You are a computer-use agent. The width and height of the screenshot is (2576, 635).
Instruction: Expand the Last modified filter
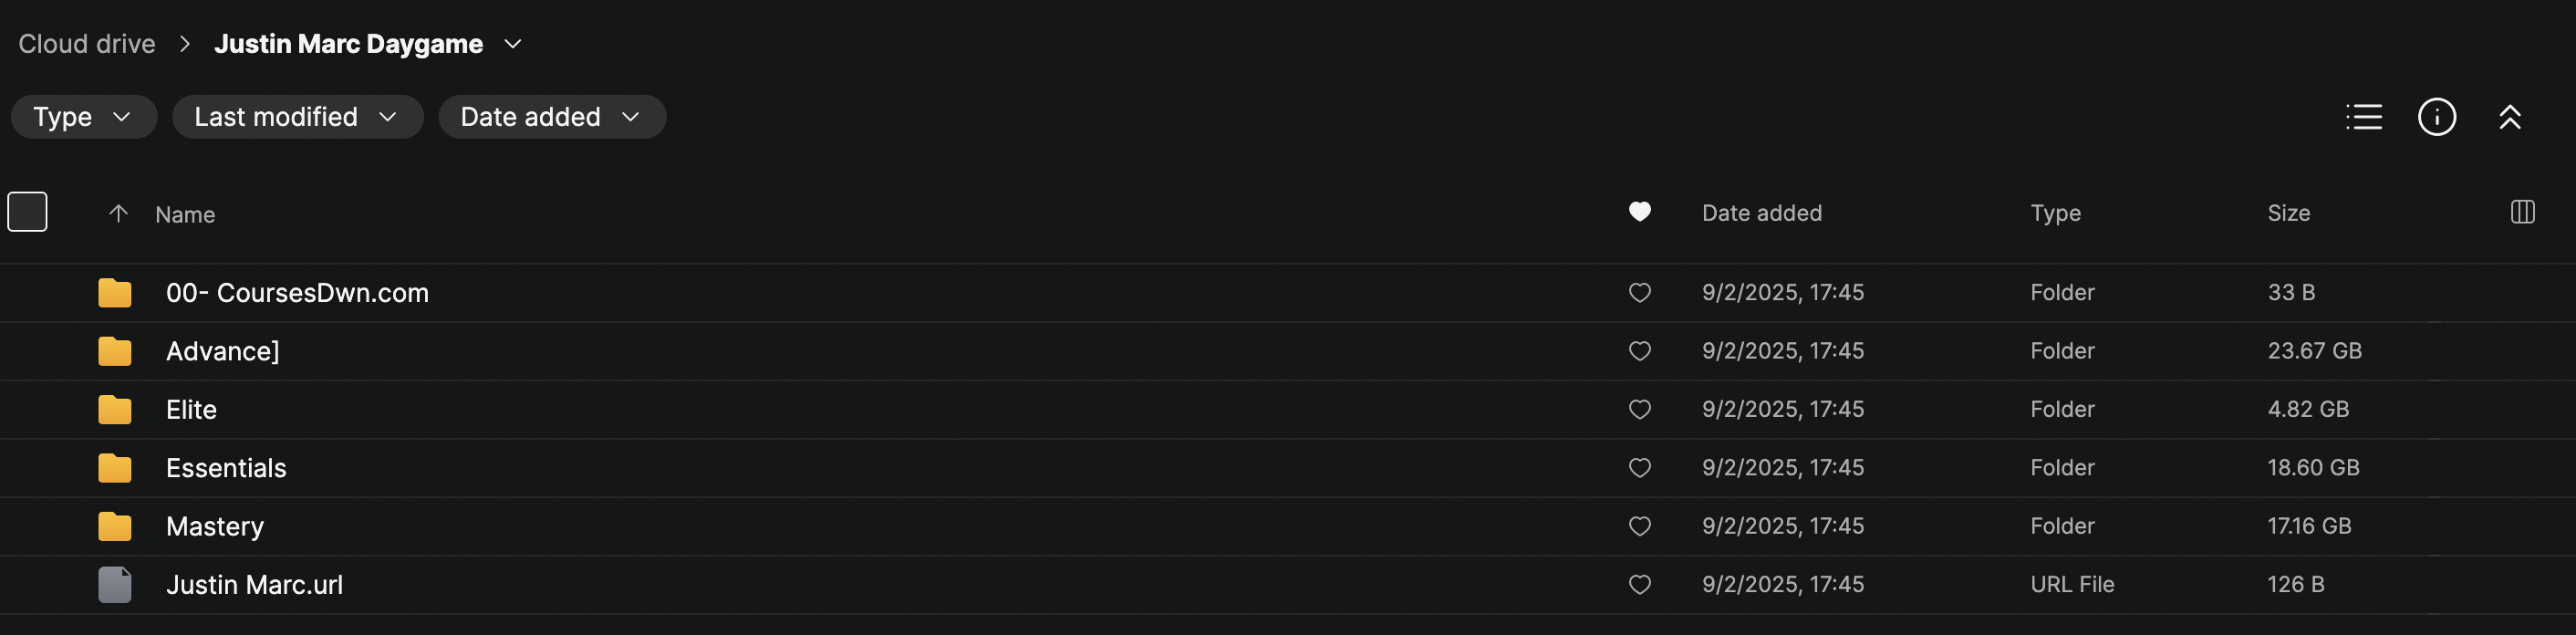pyautogui.click(x=297, y=117)
